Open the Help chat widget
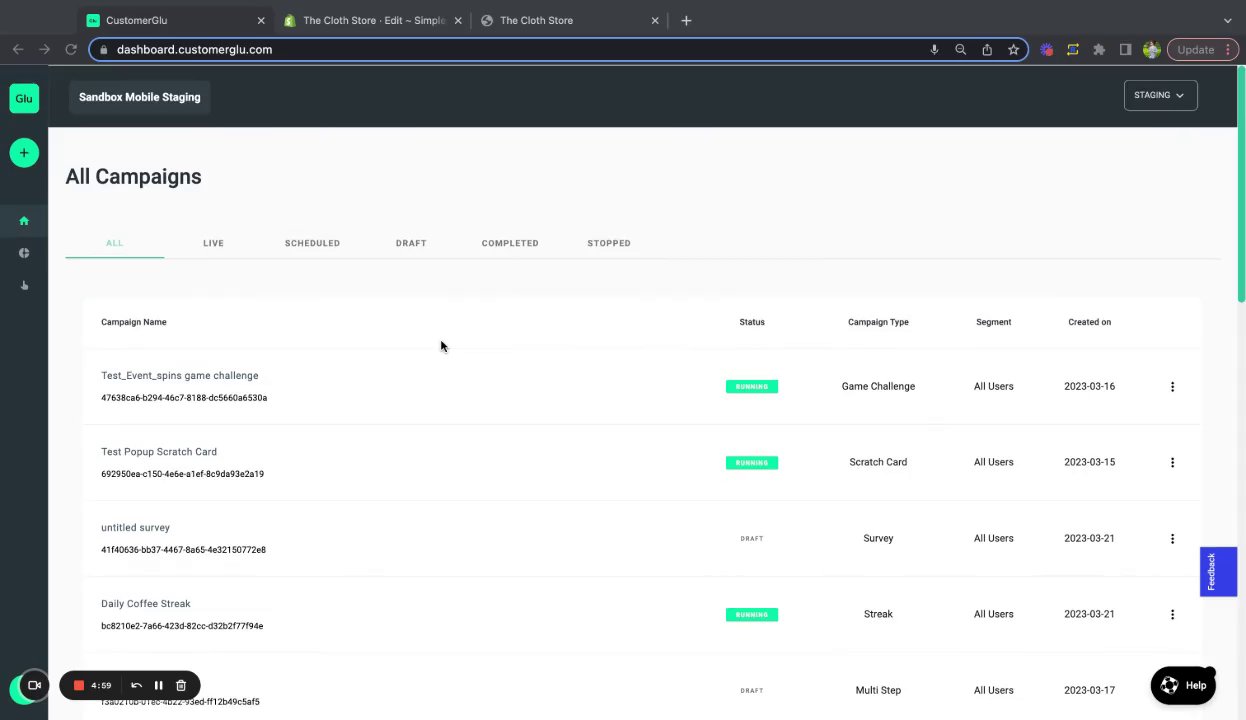Screen dimensions: 1246x720 1183,685
